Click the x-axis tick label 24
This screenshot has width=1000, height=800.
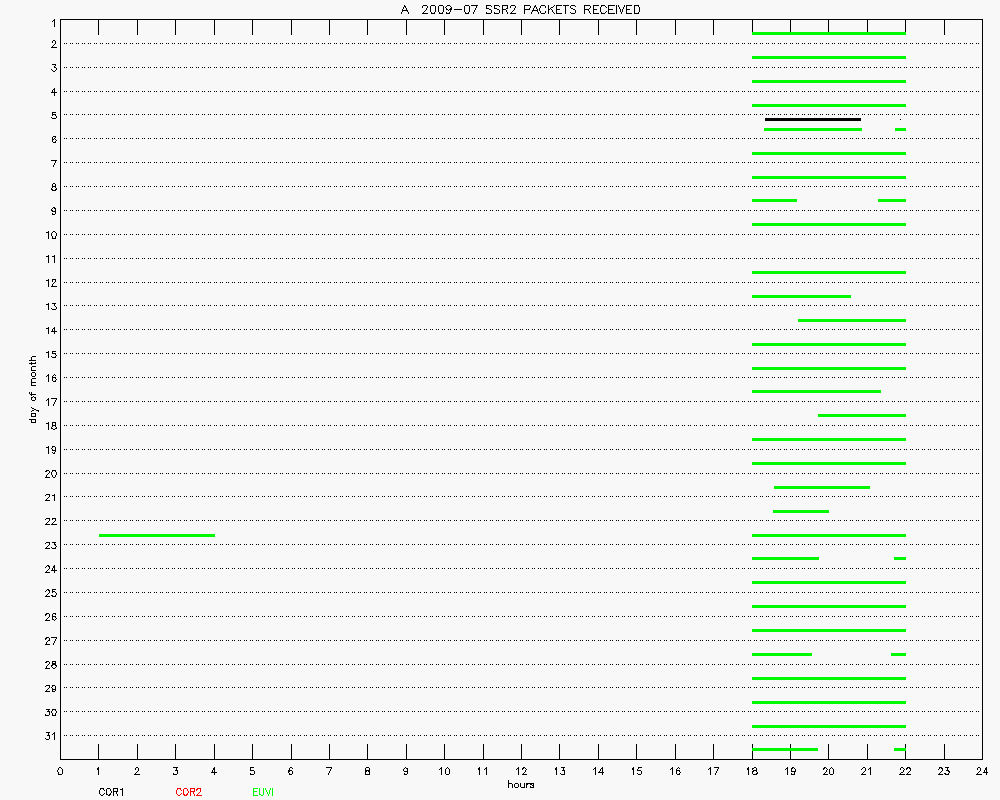(x=981, y=772)
